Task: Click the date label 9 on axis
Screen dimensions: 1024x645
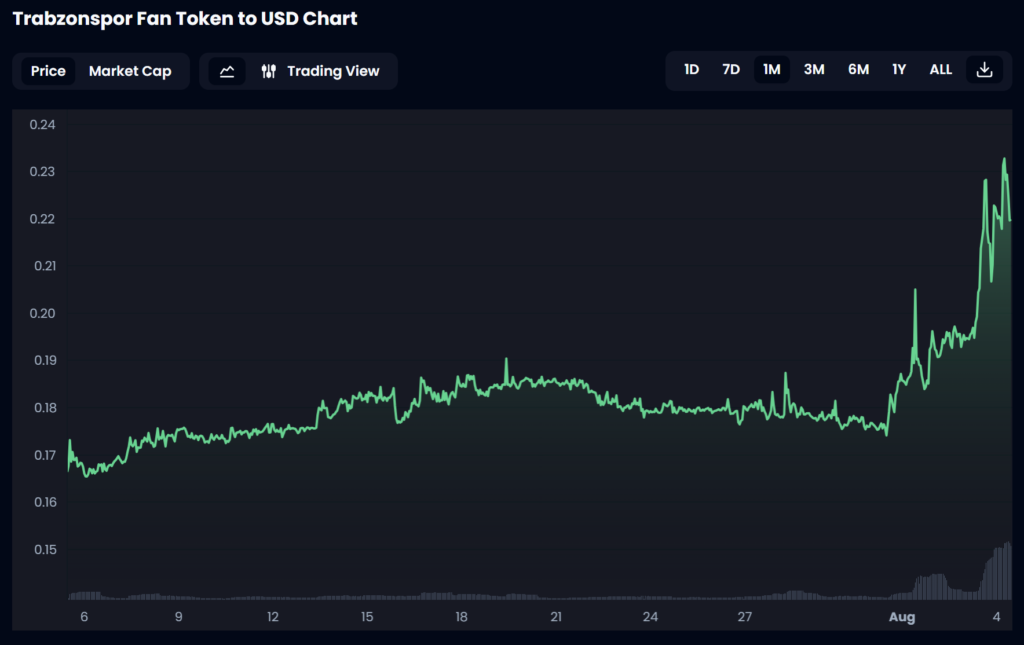Action: click(x=178, y=617)
